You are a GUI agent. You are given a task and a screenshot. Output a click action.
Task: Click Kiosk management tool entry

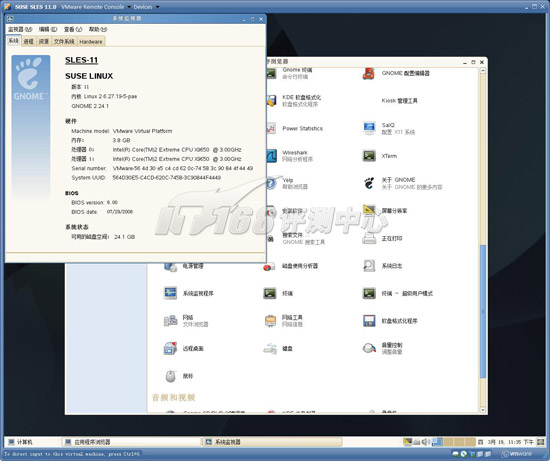point(400,101)
